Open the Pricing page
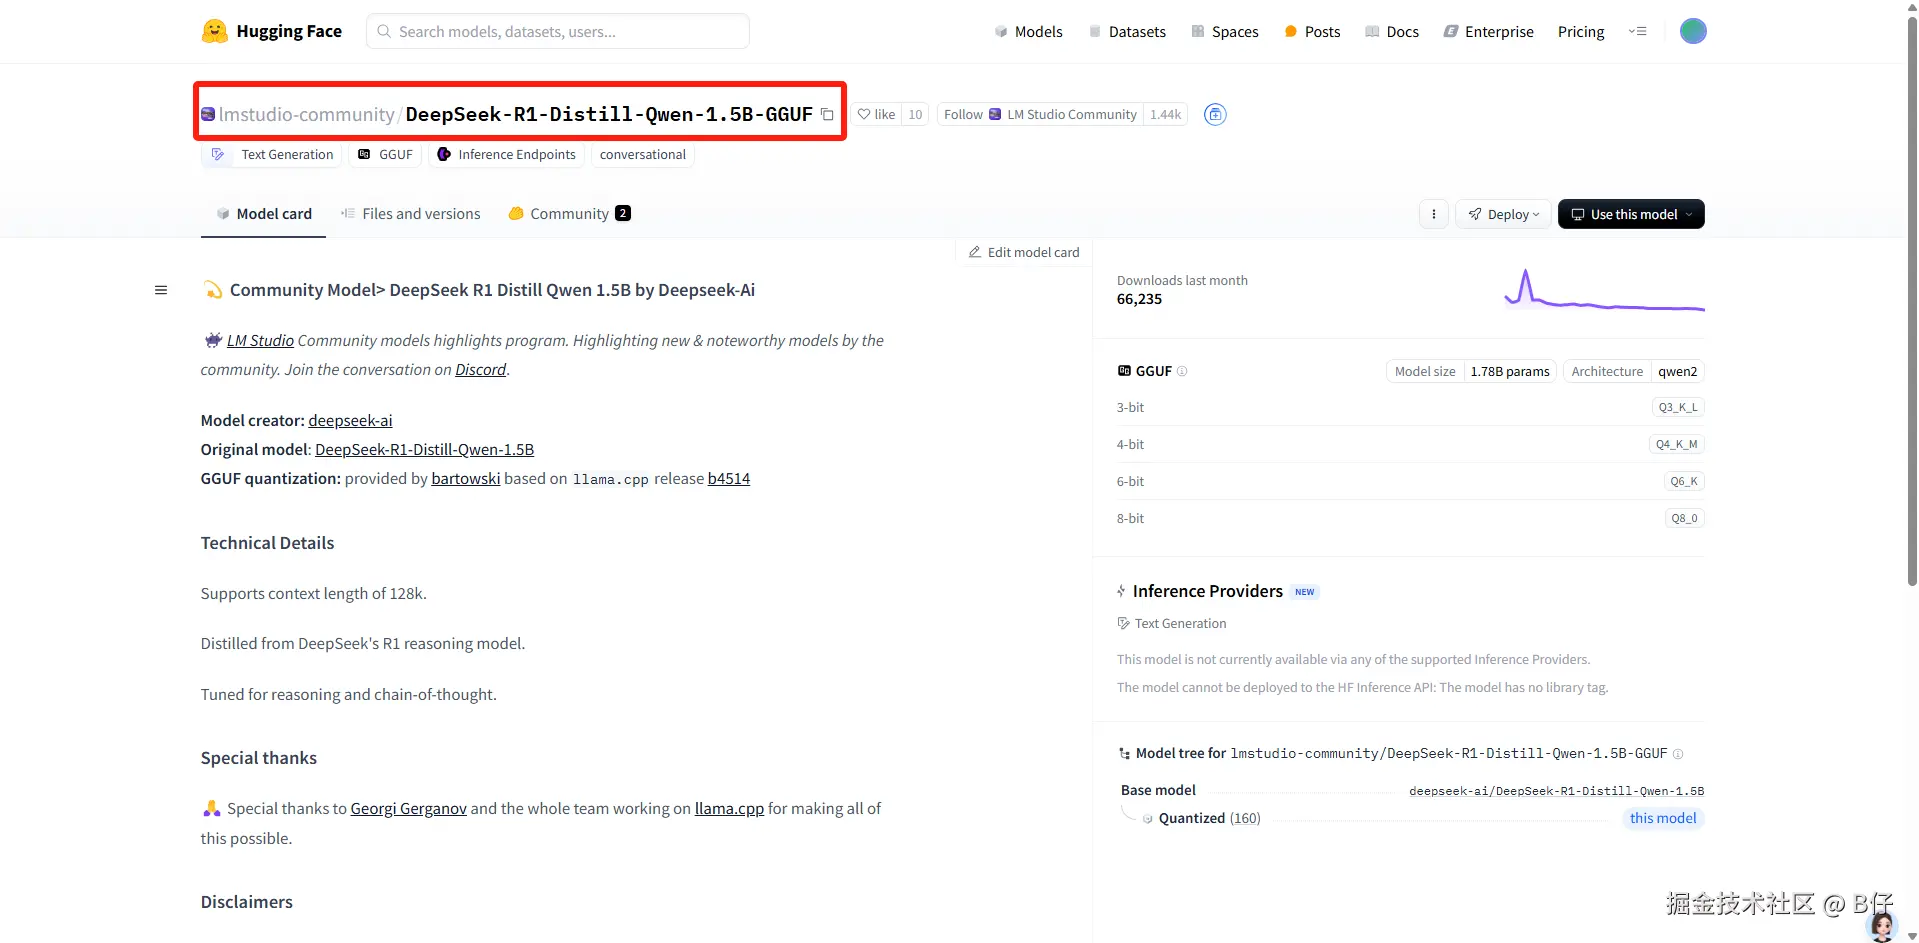The width and height of the screenshot is (1919, 943). [x=1581, y=31]
